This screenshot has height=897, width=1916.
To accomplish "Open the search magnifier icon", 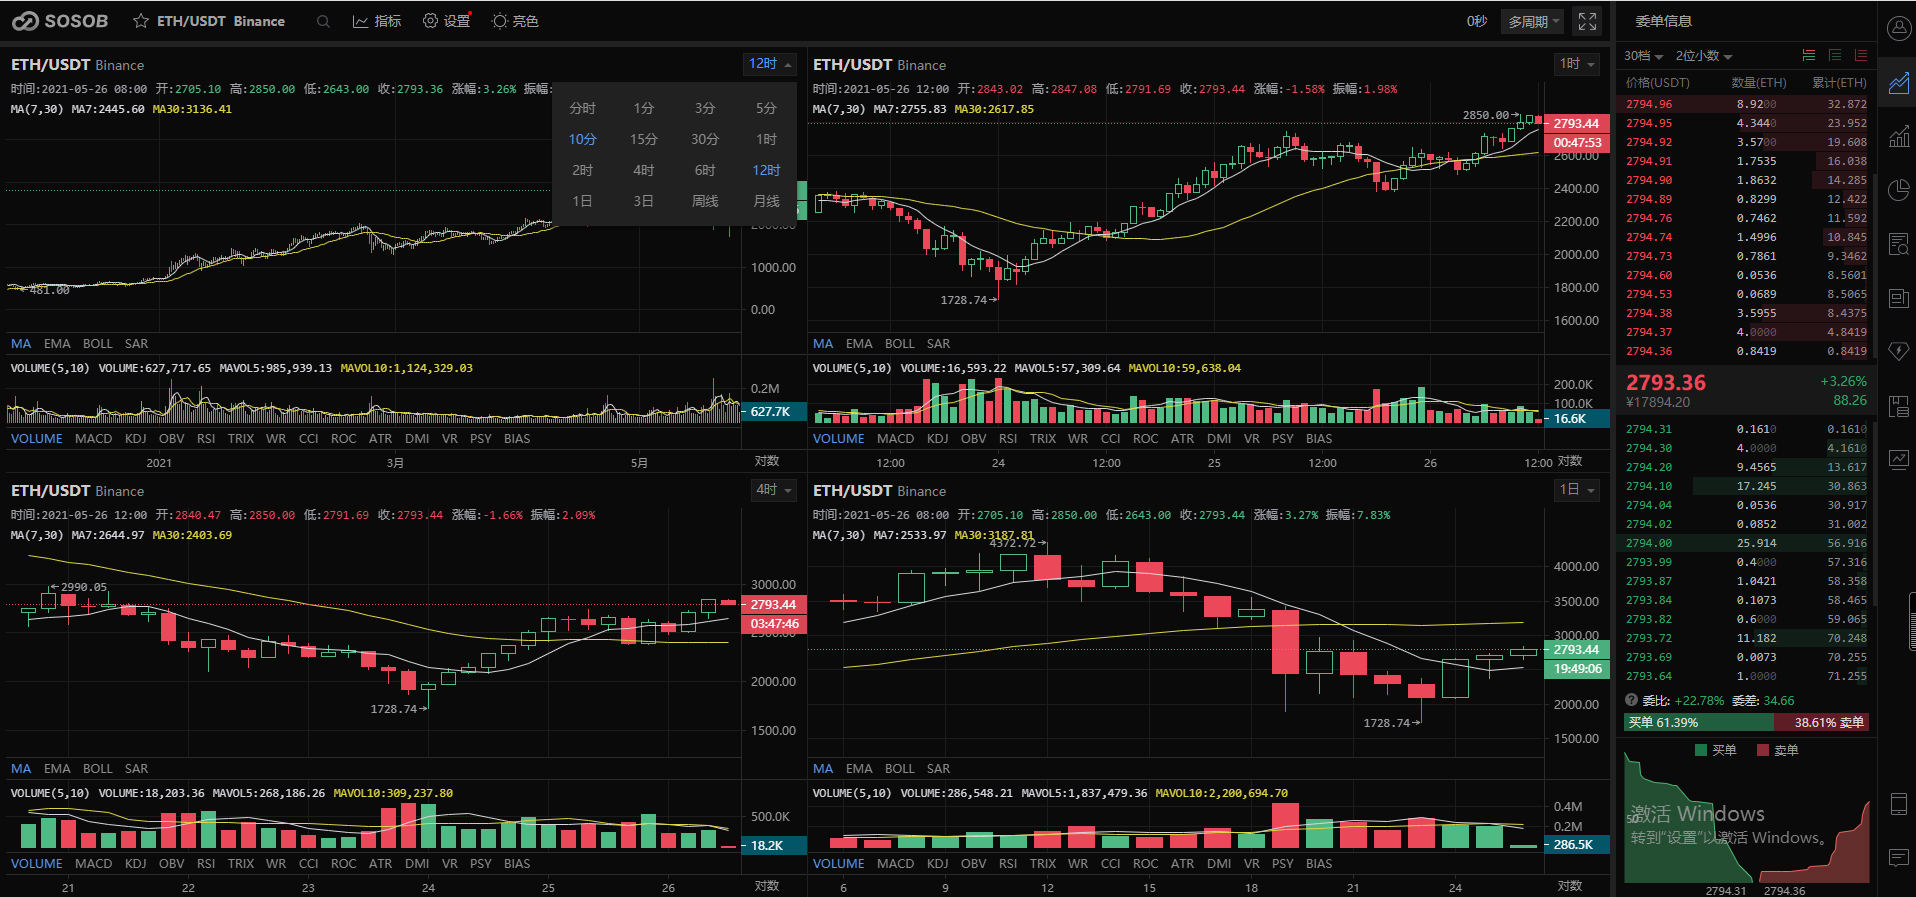I will pyautogui.click(x=323, y=21).
